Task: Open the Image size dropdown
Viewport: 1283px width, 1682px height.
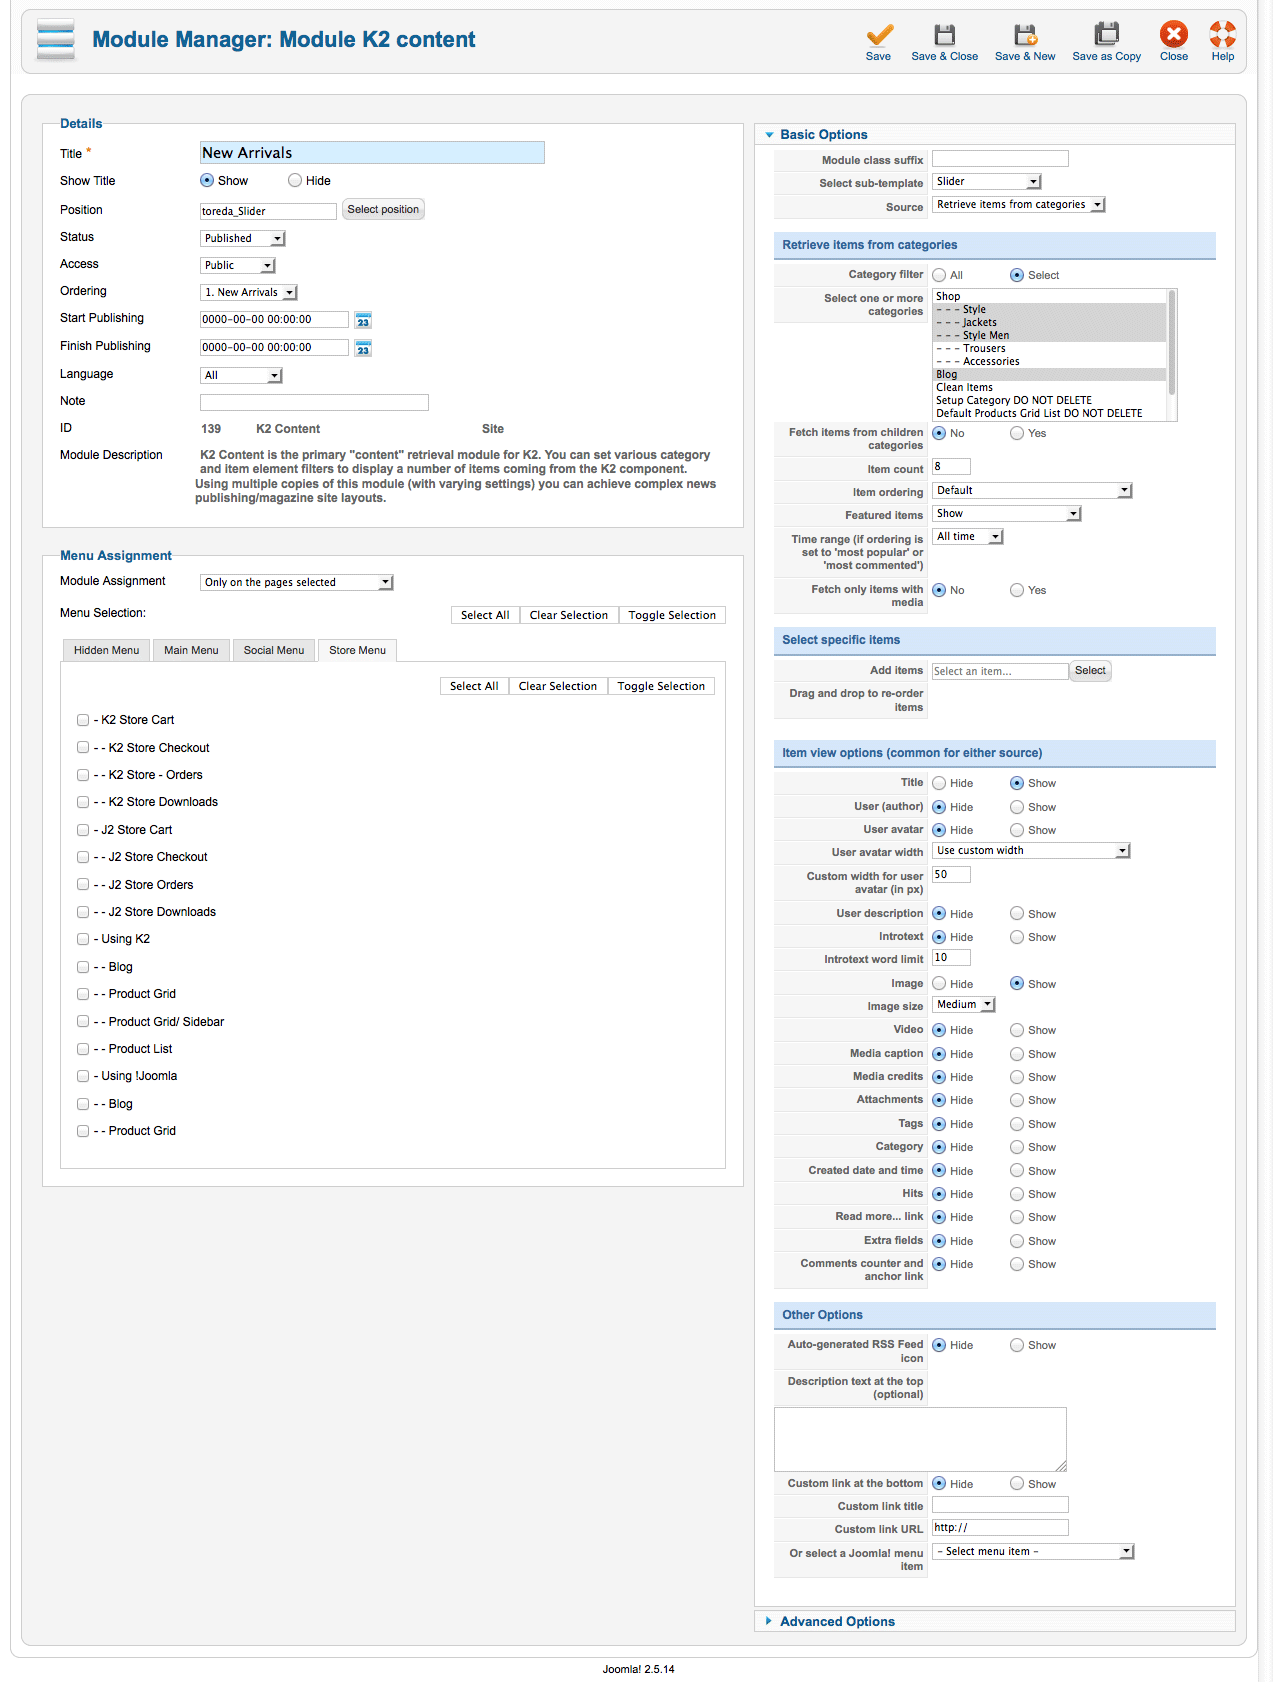Action: (964, 1005)
